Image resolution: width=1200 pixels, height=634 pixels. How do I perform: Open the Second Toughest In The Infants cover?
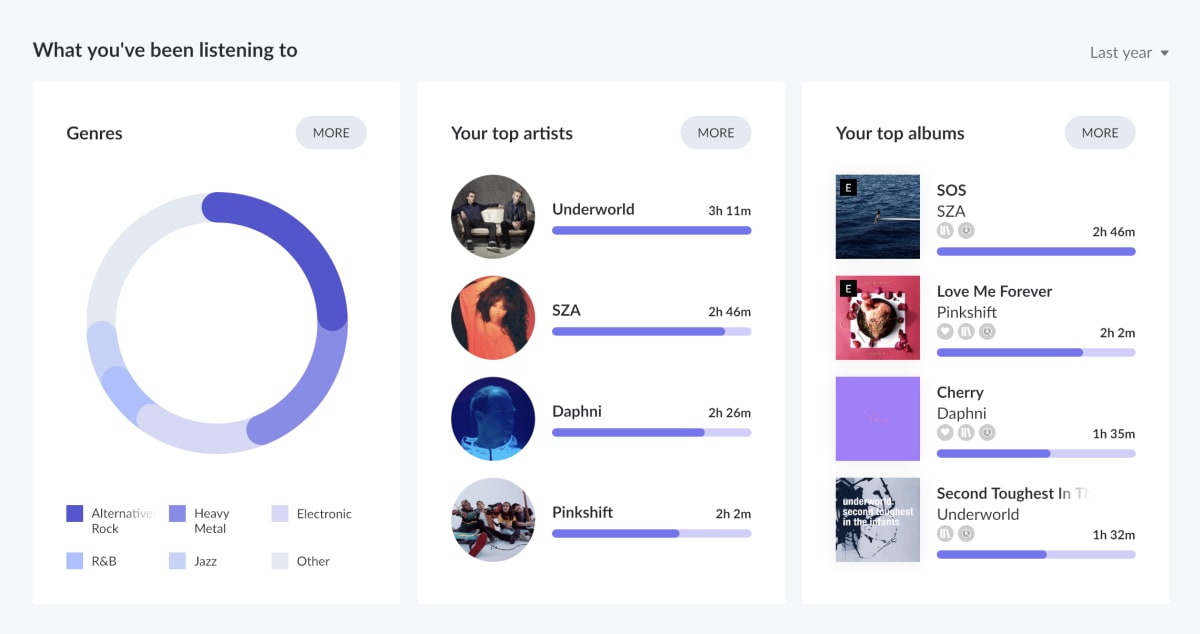(878, 520)
